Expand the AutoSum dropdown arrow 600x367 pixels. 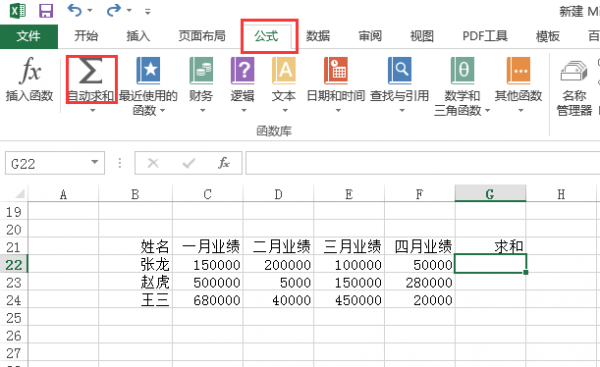tap(92, 111)
